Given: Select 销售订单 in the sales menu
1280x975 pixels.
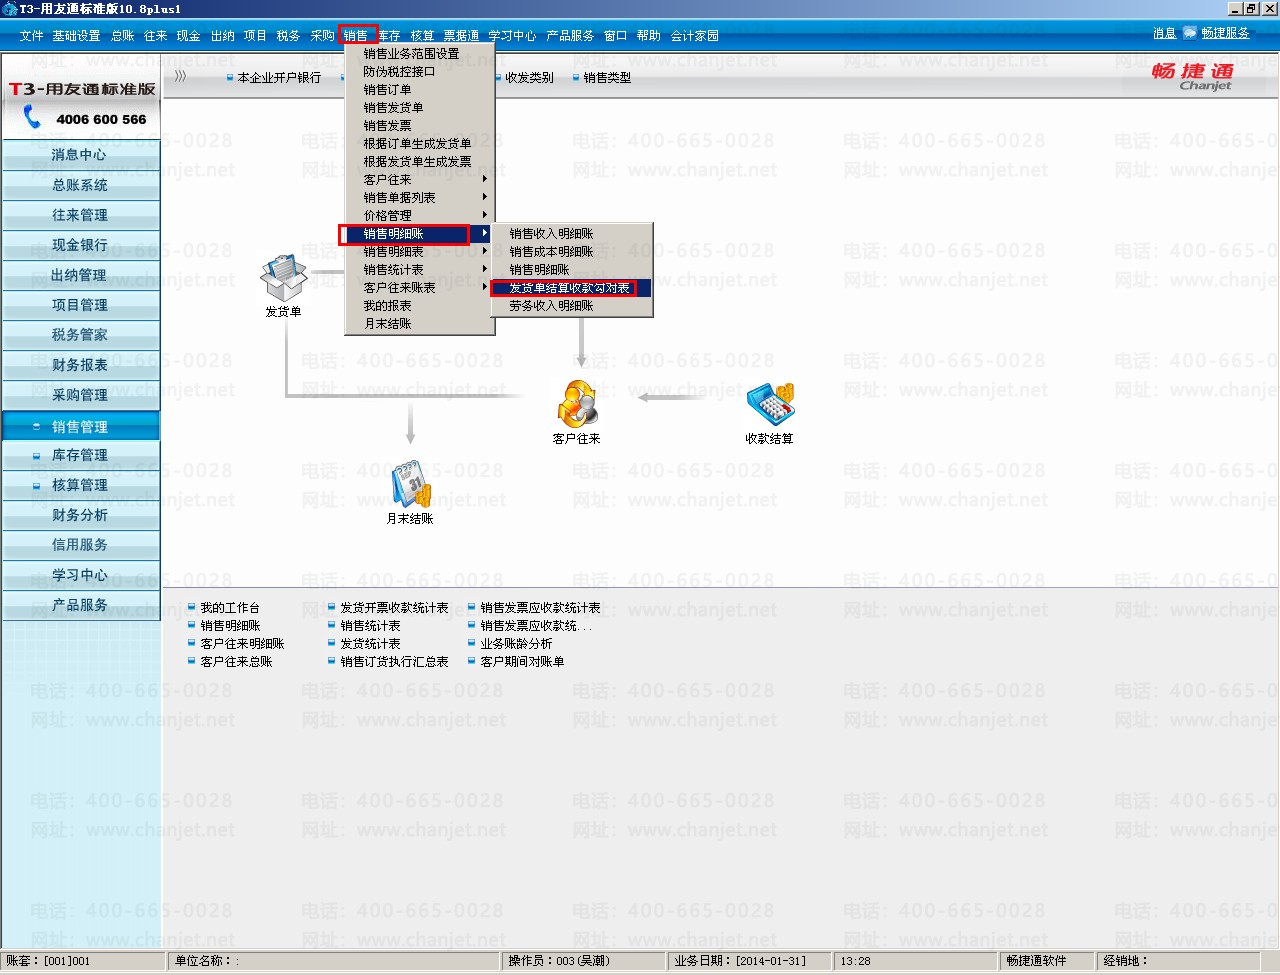Looking at the screenshot, I should click(418, 90).
